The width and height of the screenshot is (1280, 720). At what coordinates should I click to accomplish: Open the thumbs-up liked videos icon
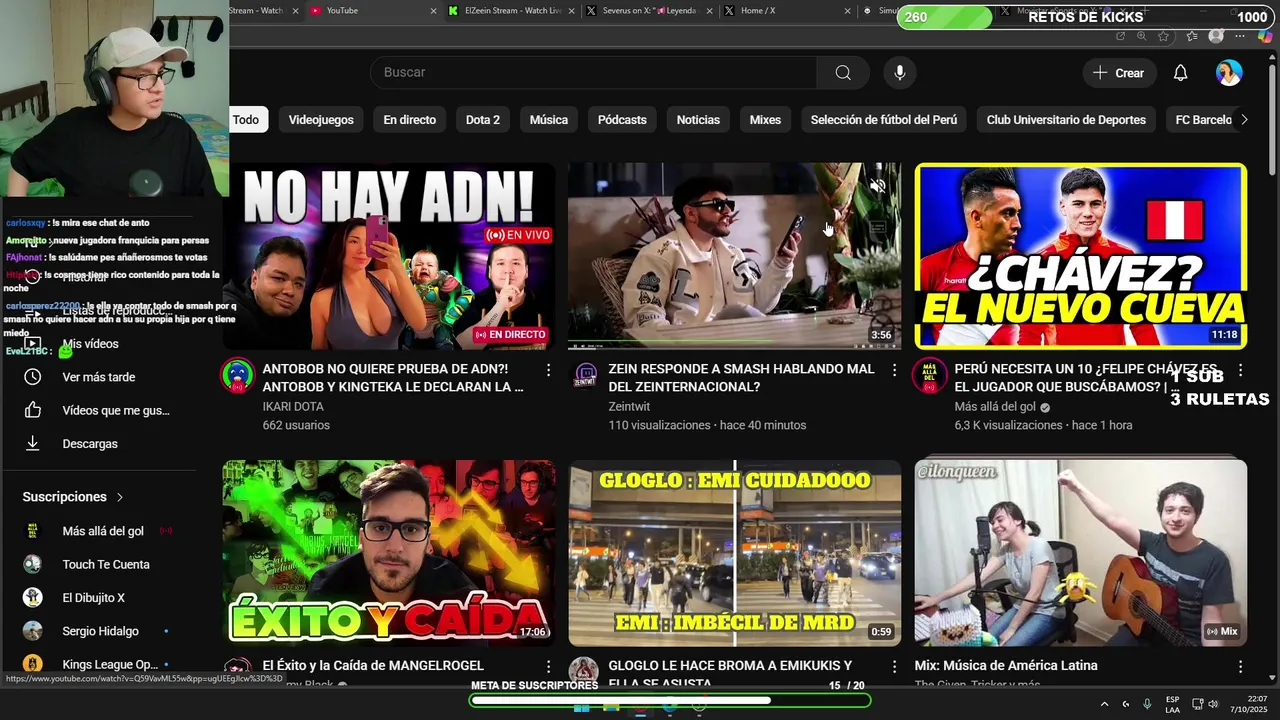tap(33, 410)
